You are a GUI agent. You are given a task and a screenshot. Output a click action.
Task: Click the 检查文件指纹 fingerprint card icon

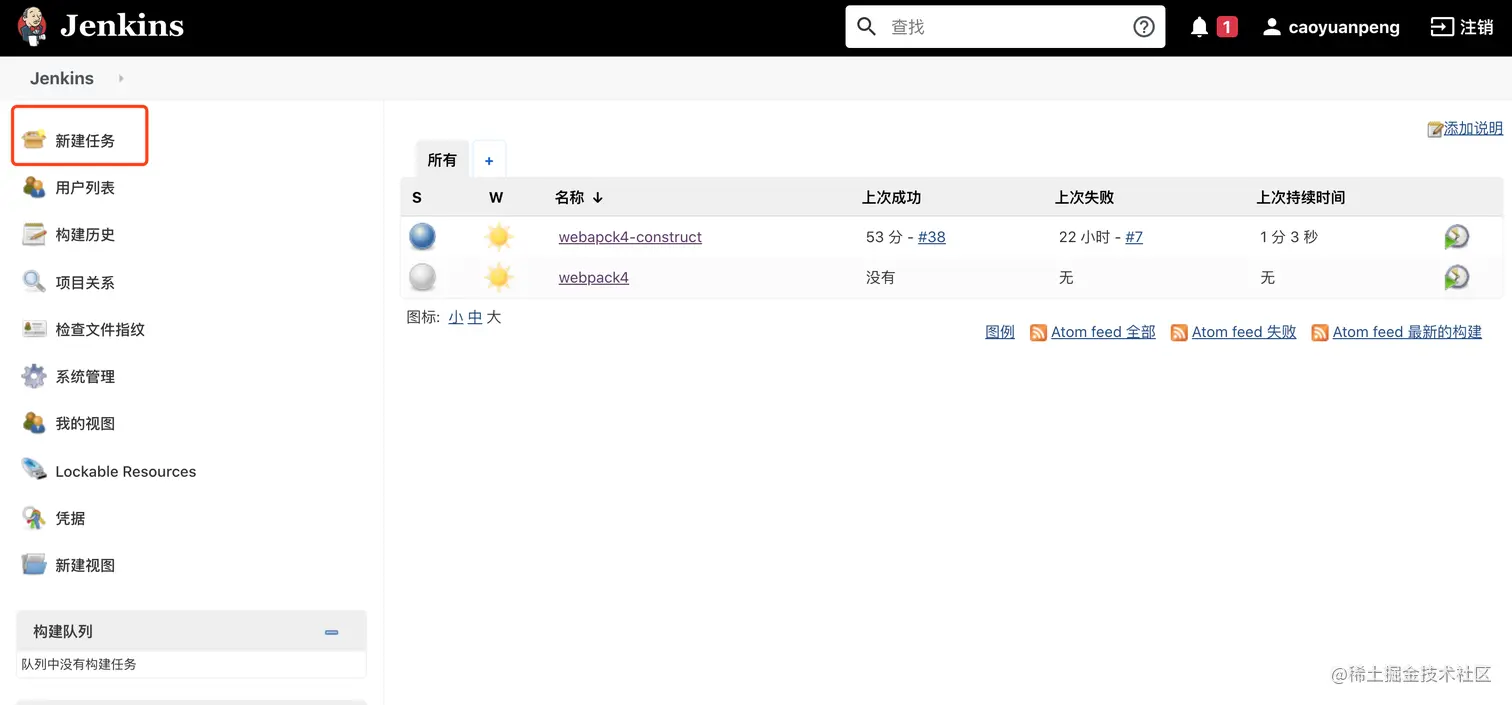[x=34, y=328]
